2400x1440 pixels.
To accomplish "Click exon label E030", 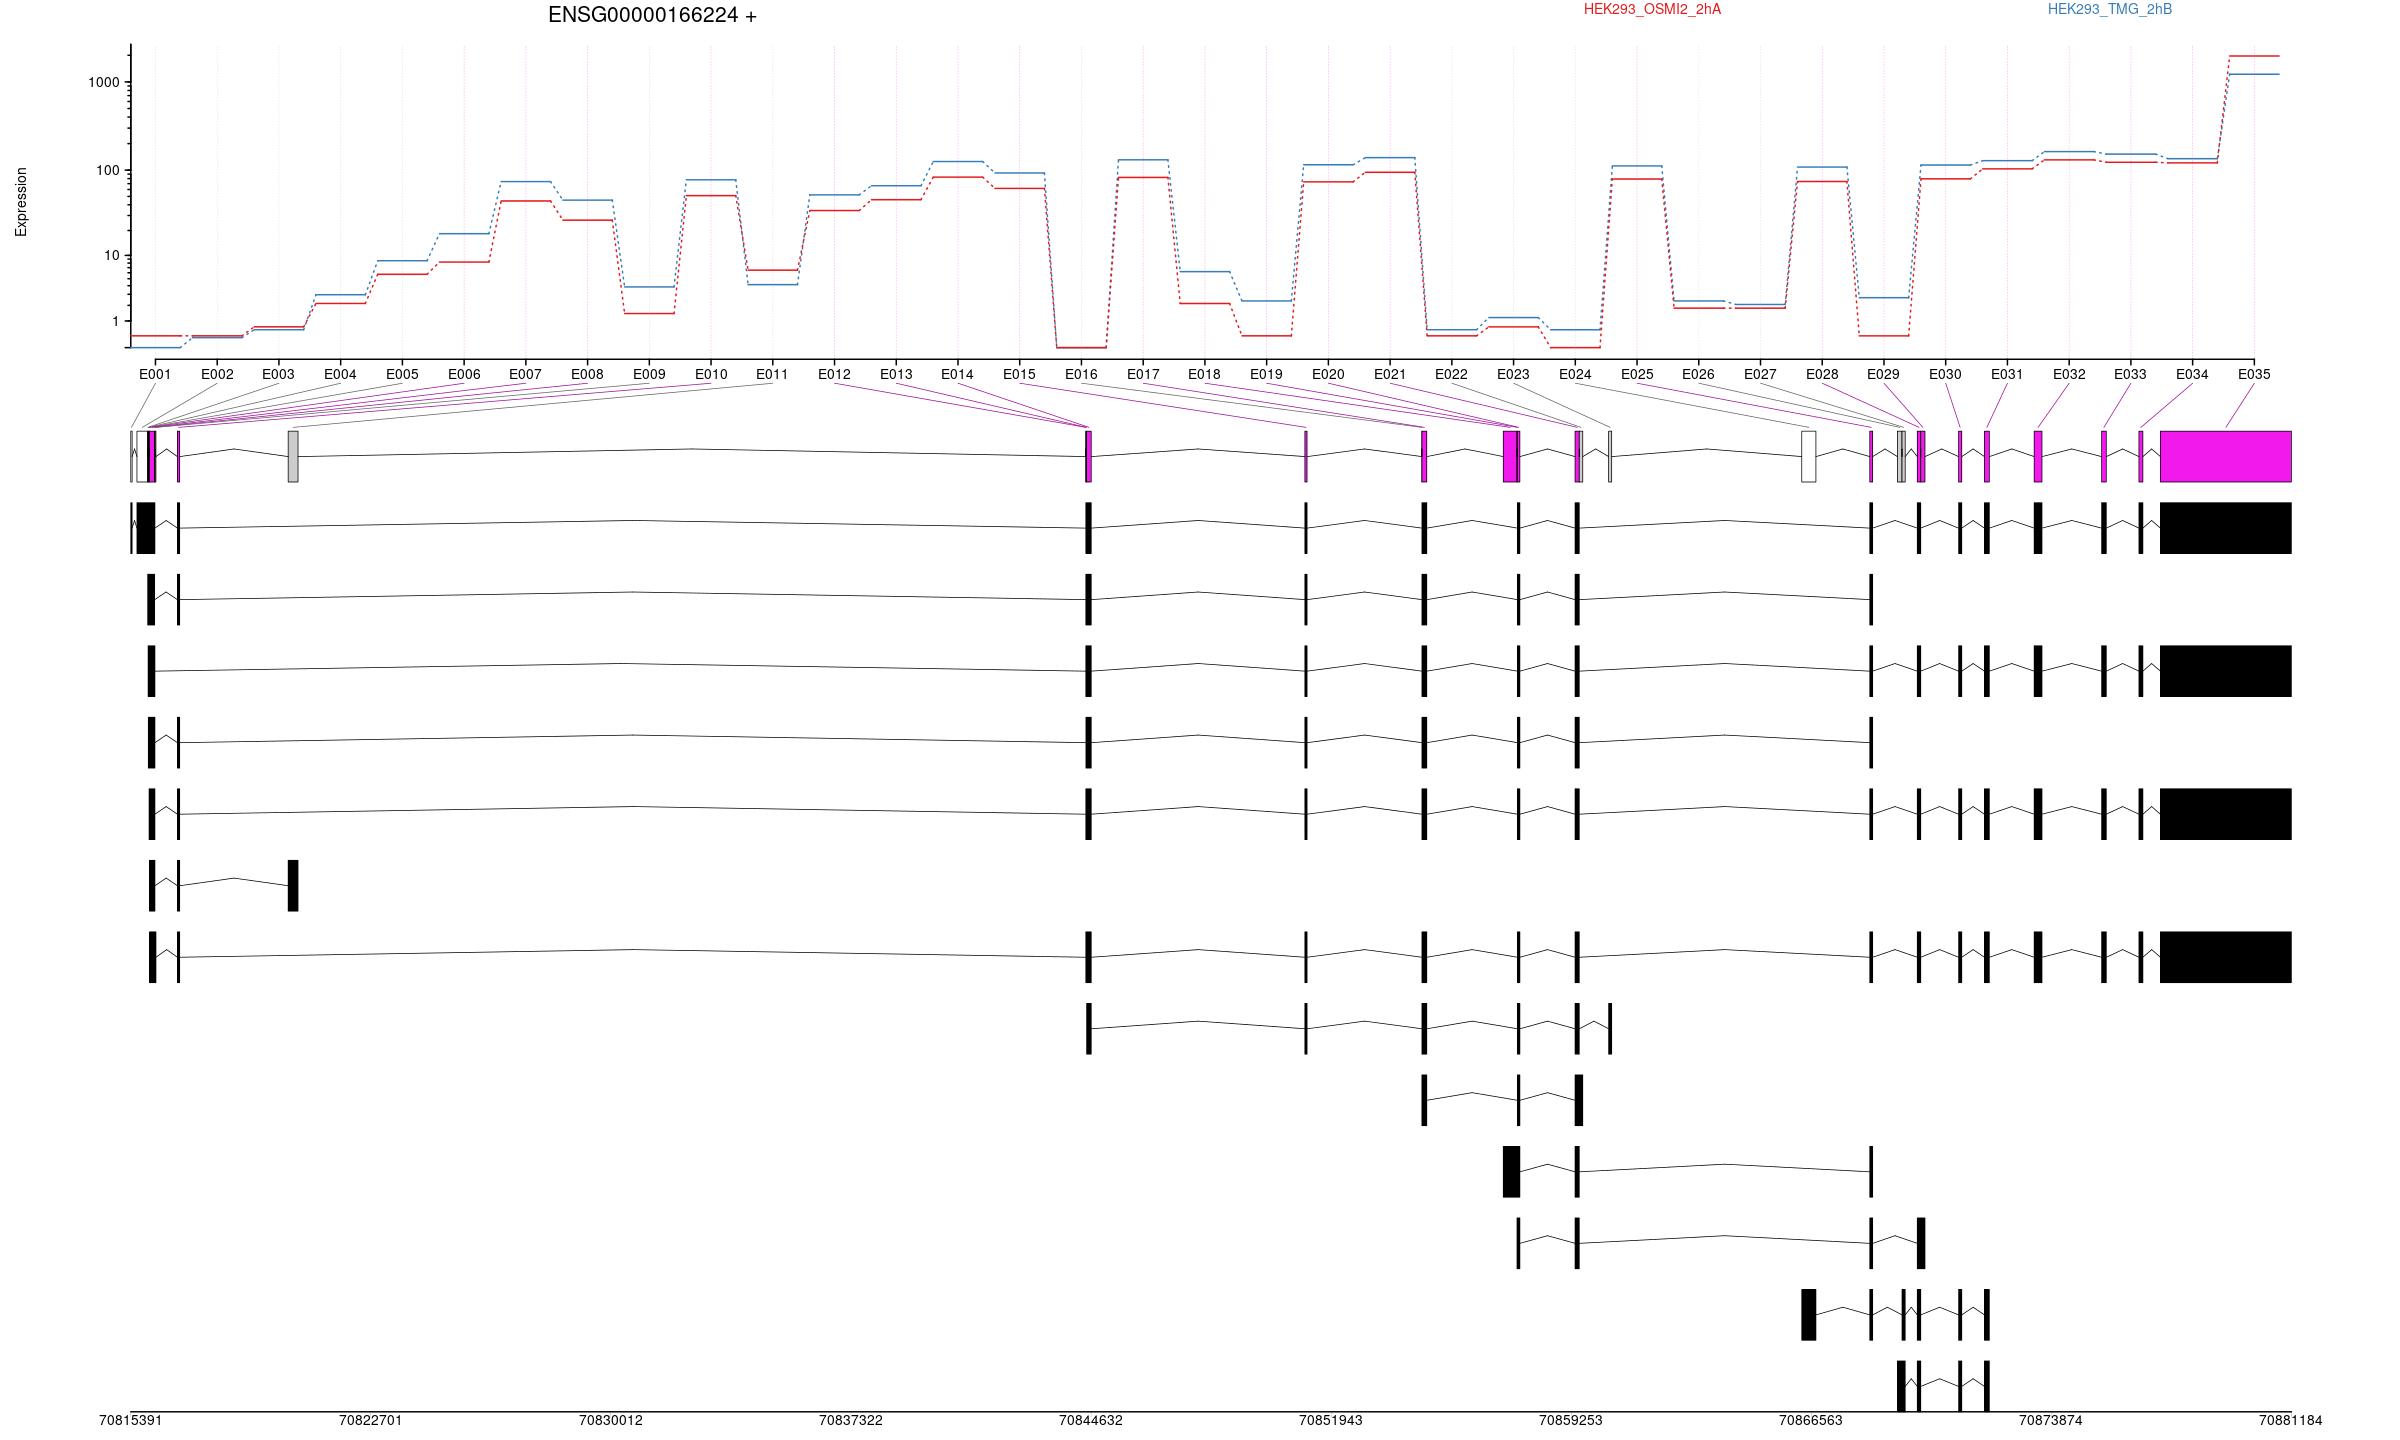I will coord(1945,374).
